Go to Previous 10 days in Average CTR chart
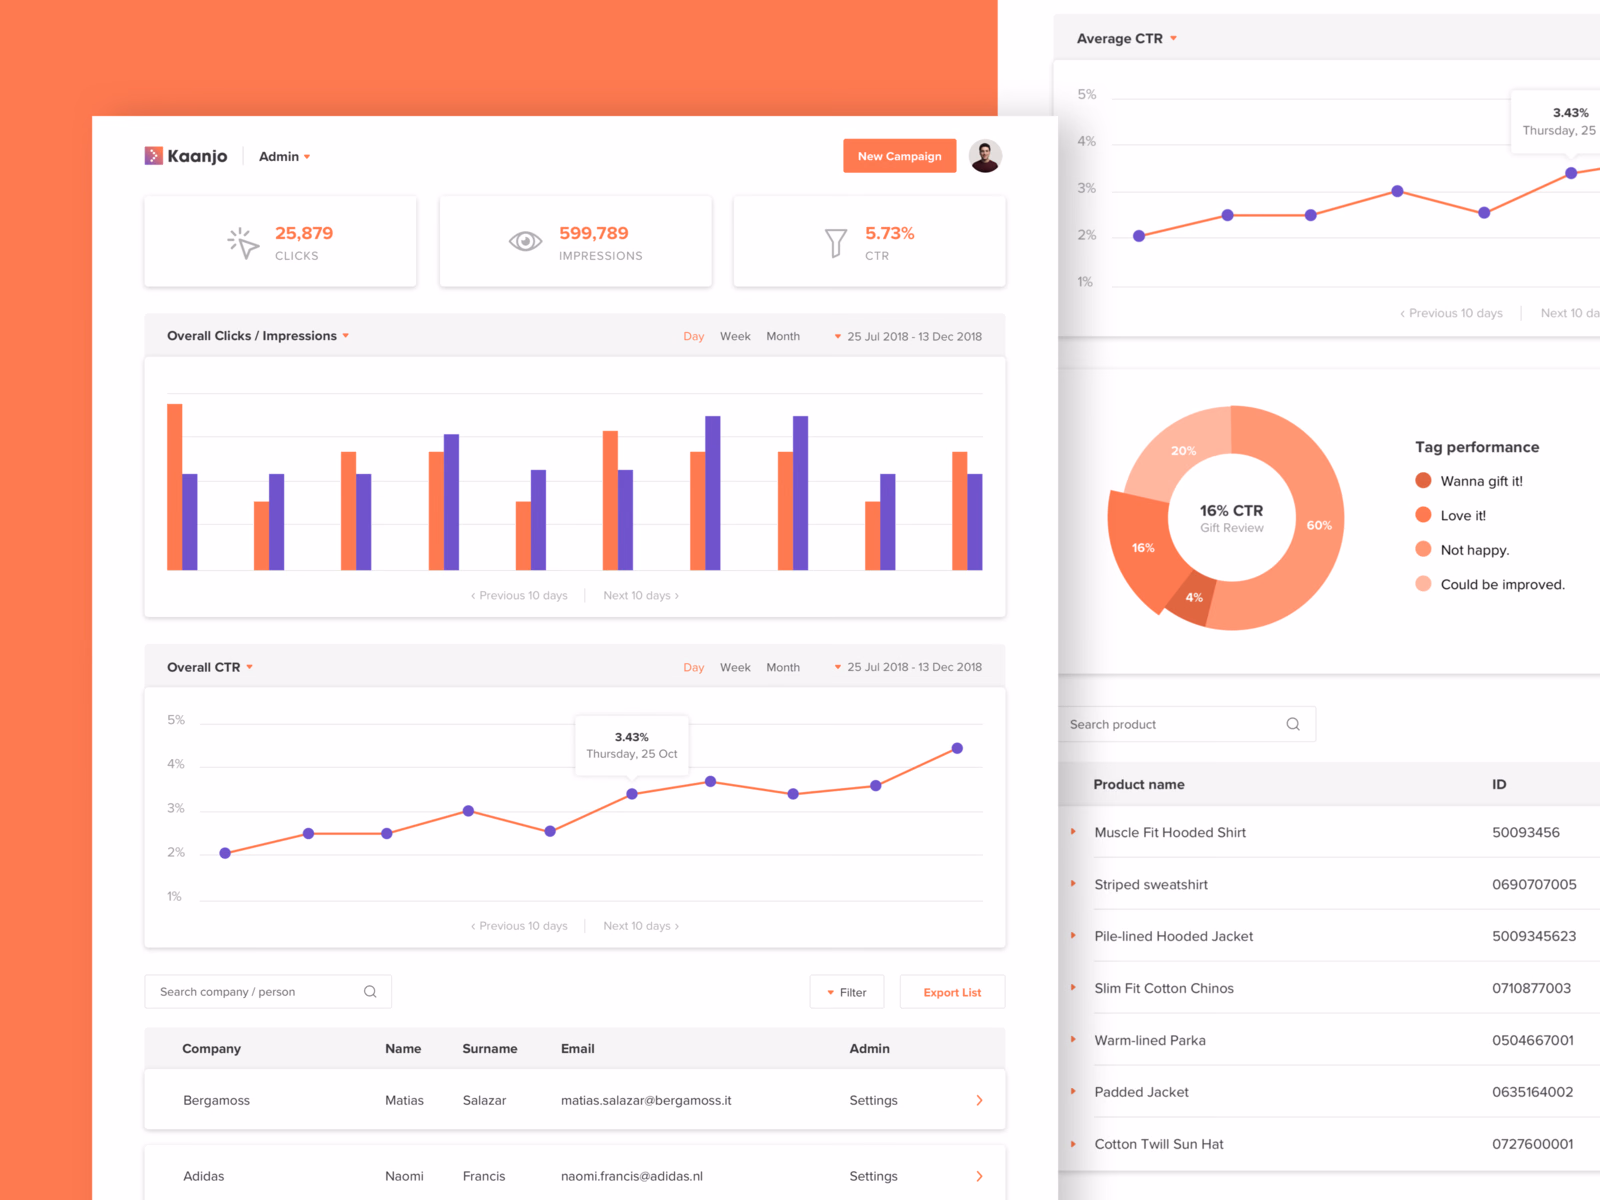The width and height of the screenshot is (1600, 1200). coord(1451,313)
